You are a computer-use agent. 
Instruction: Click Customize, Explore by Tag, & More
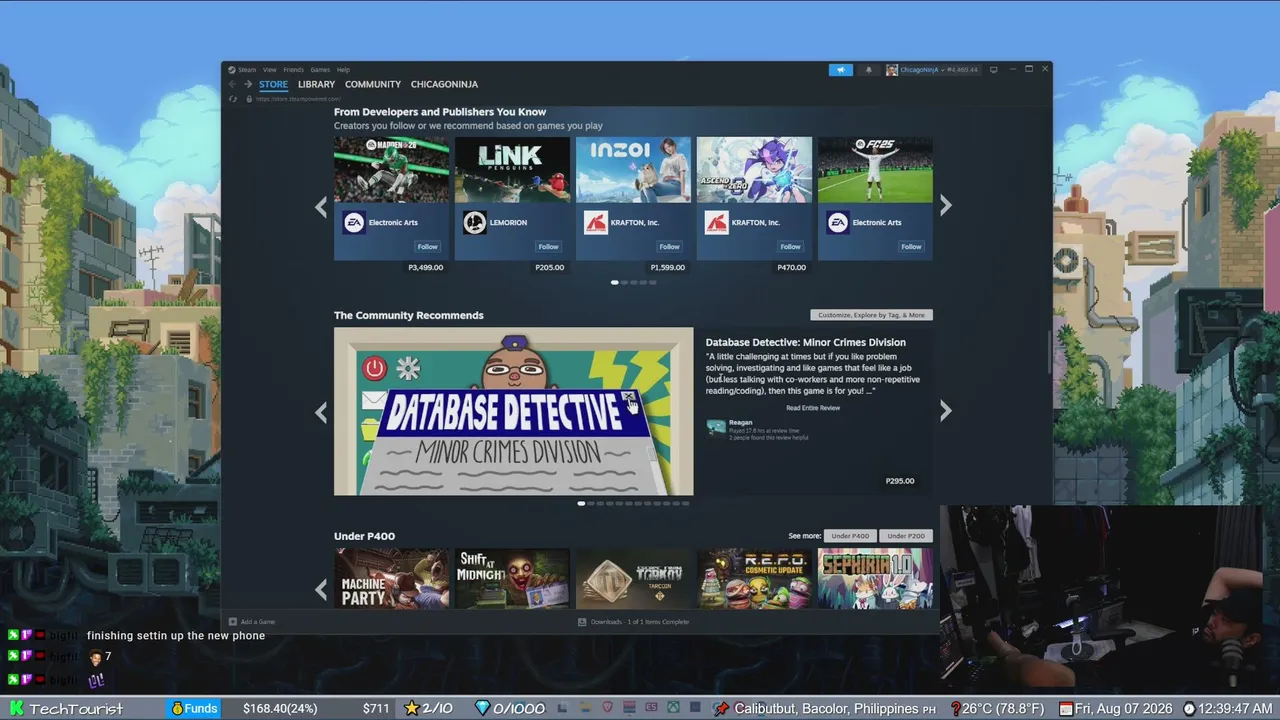(x=871, y=315)
